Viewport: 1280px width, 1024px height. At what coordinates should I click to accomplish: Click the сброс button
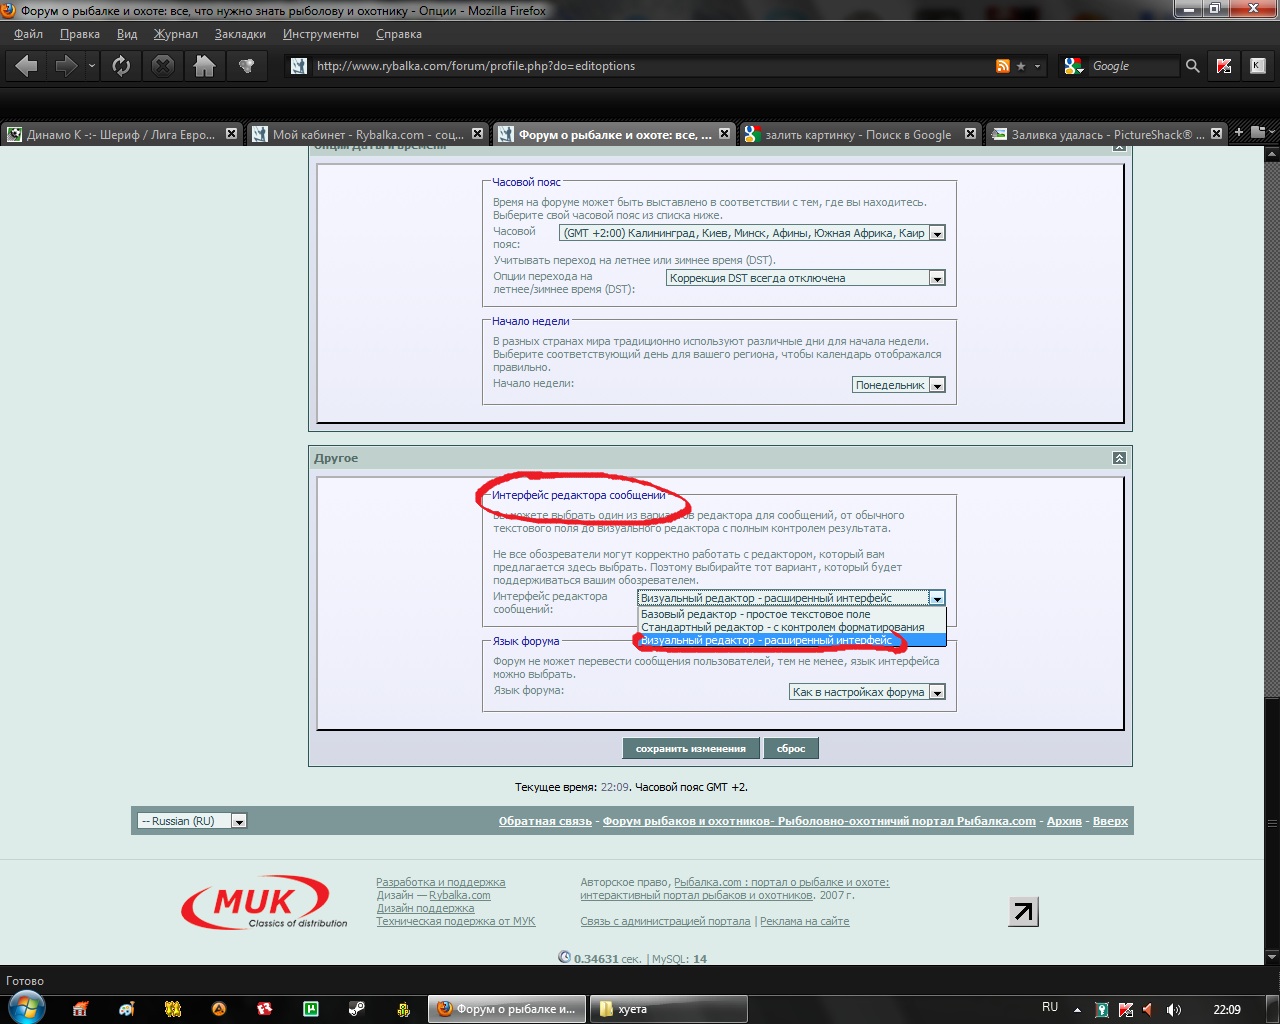click(x=791, y=748)
